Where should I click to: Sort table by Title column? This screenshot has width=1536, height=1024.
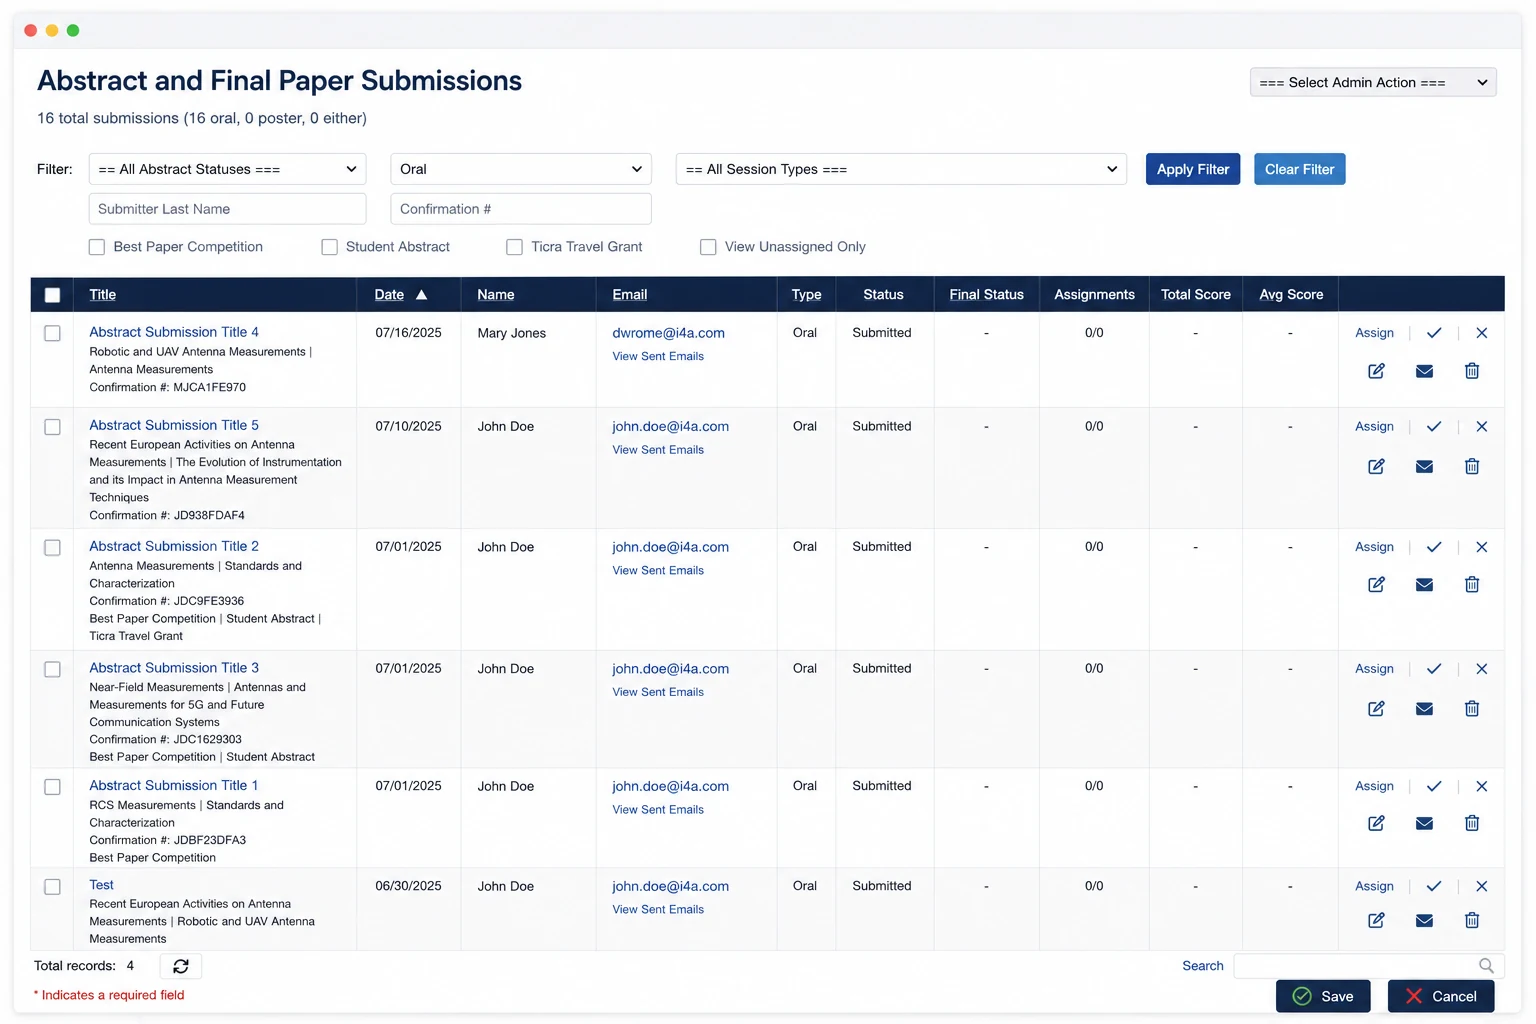[x=103, y=294]
